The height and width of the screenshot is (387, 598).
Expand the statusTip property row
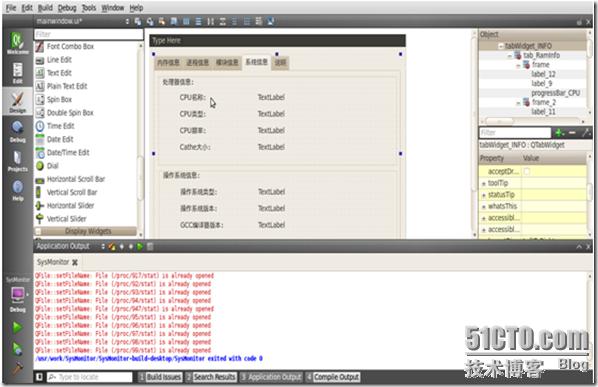tap(484, 195)
